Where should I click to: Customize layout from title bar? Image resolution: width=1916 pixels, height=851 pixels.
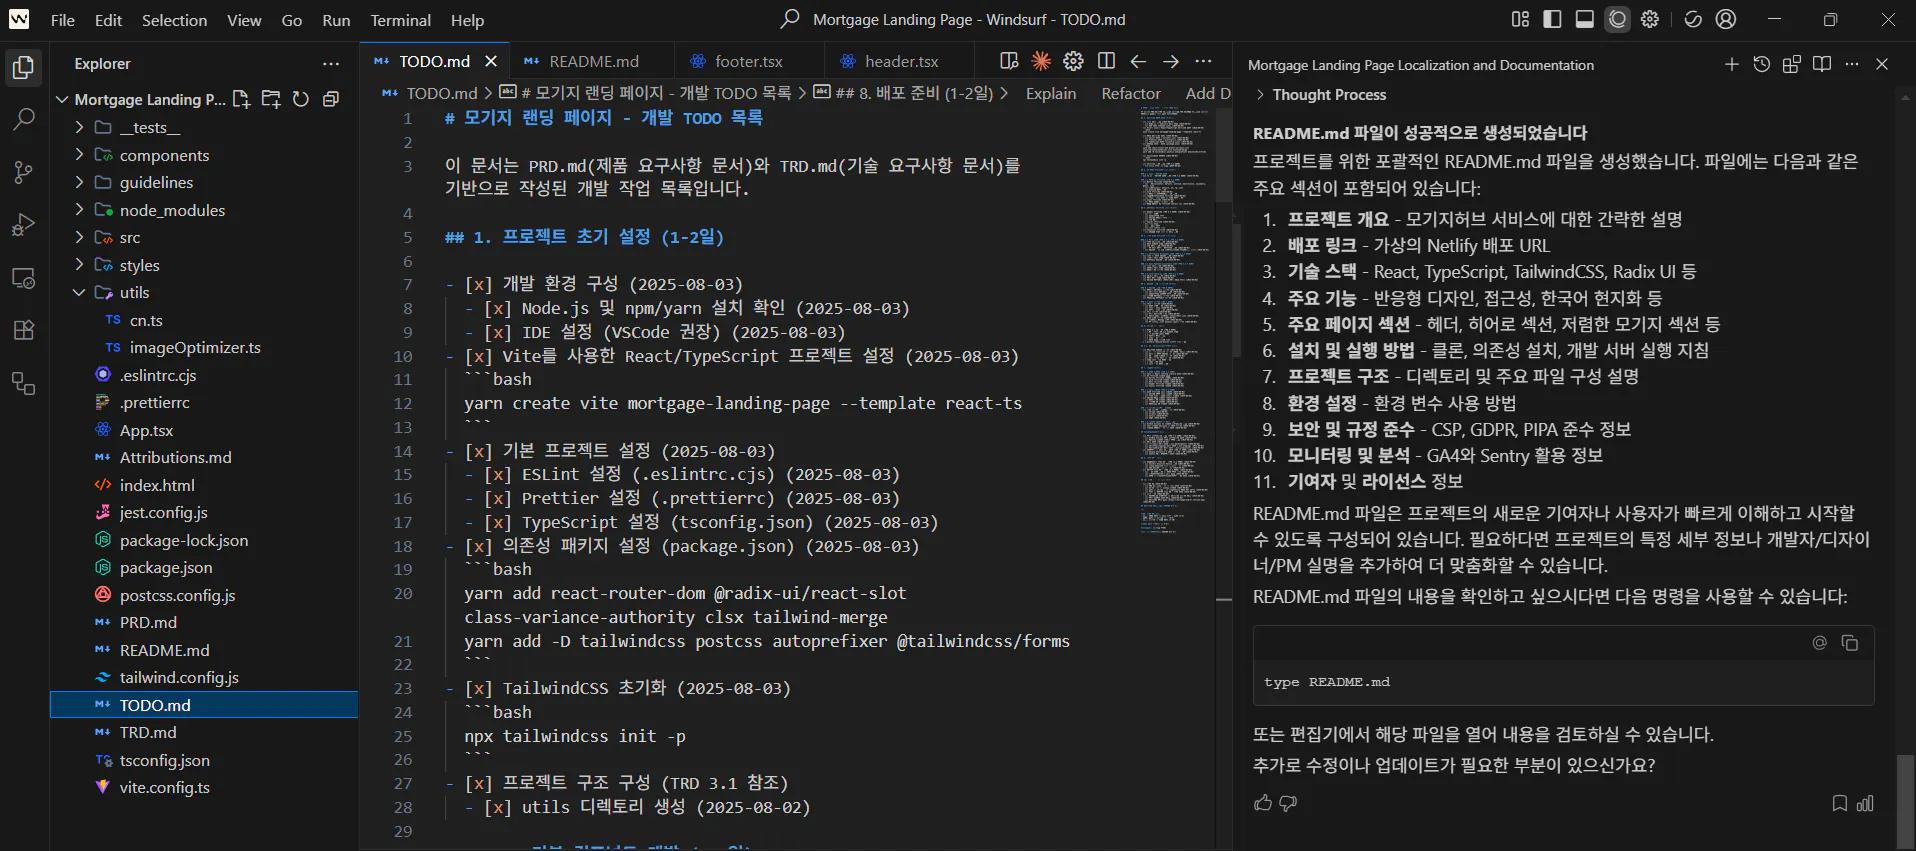pos(1521,19)
